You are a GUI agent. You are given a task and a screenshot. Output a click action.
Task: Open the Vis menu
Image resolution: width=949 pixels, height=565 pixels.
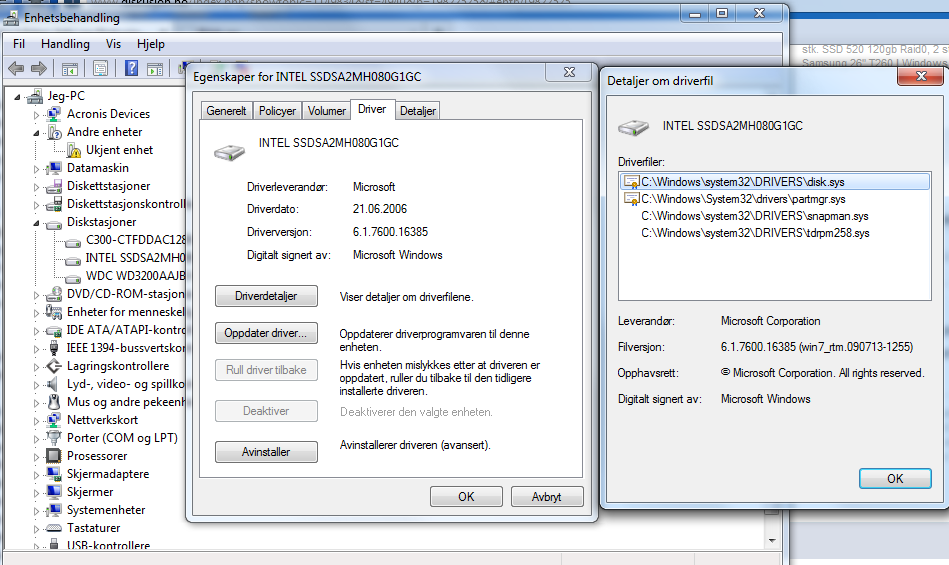click(x=113, y=44)
